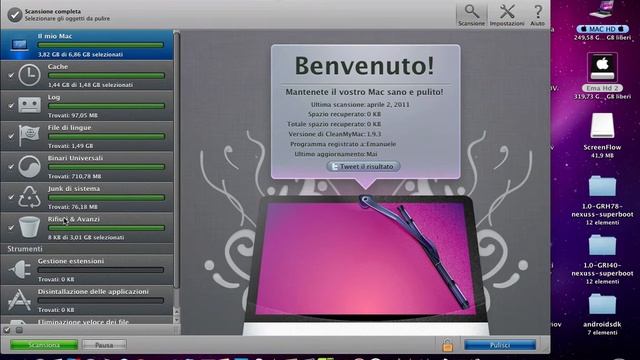Click the select-all checked box below list

pyautogui.click(x=7, y=330)
